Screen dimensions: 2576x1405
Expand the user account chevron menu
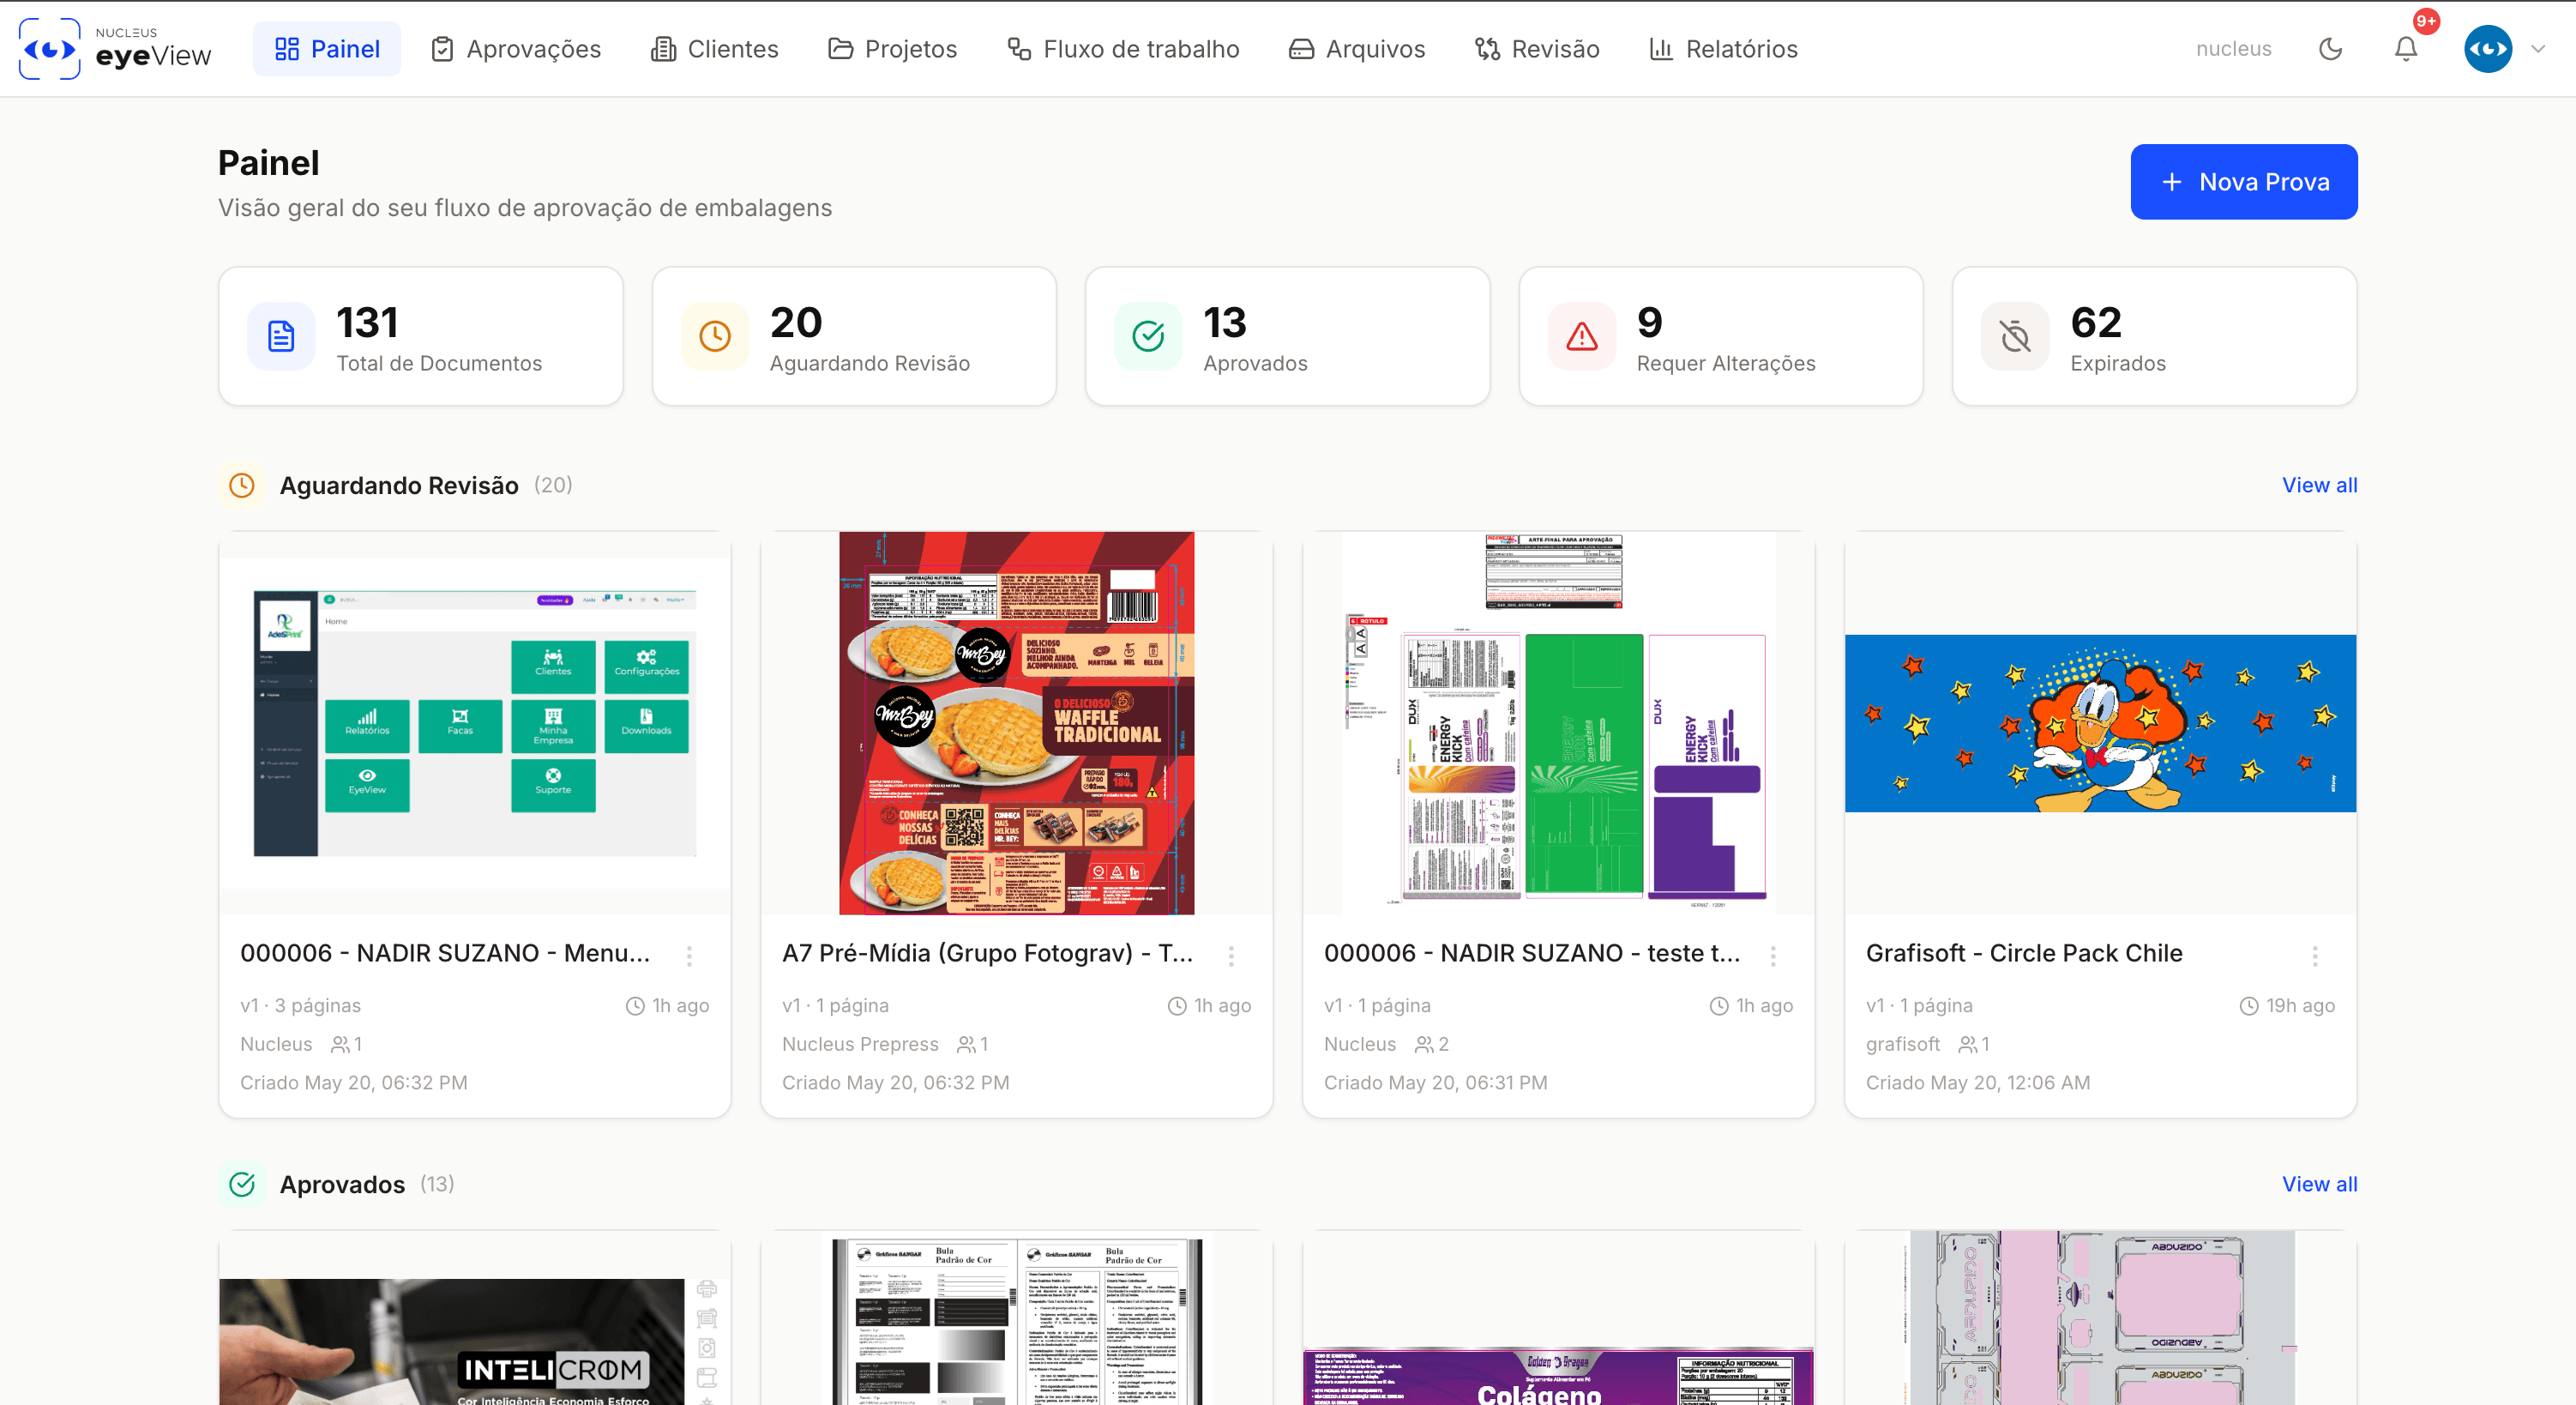click(2538, 49)
